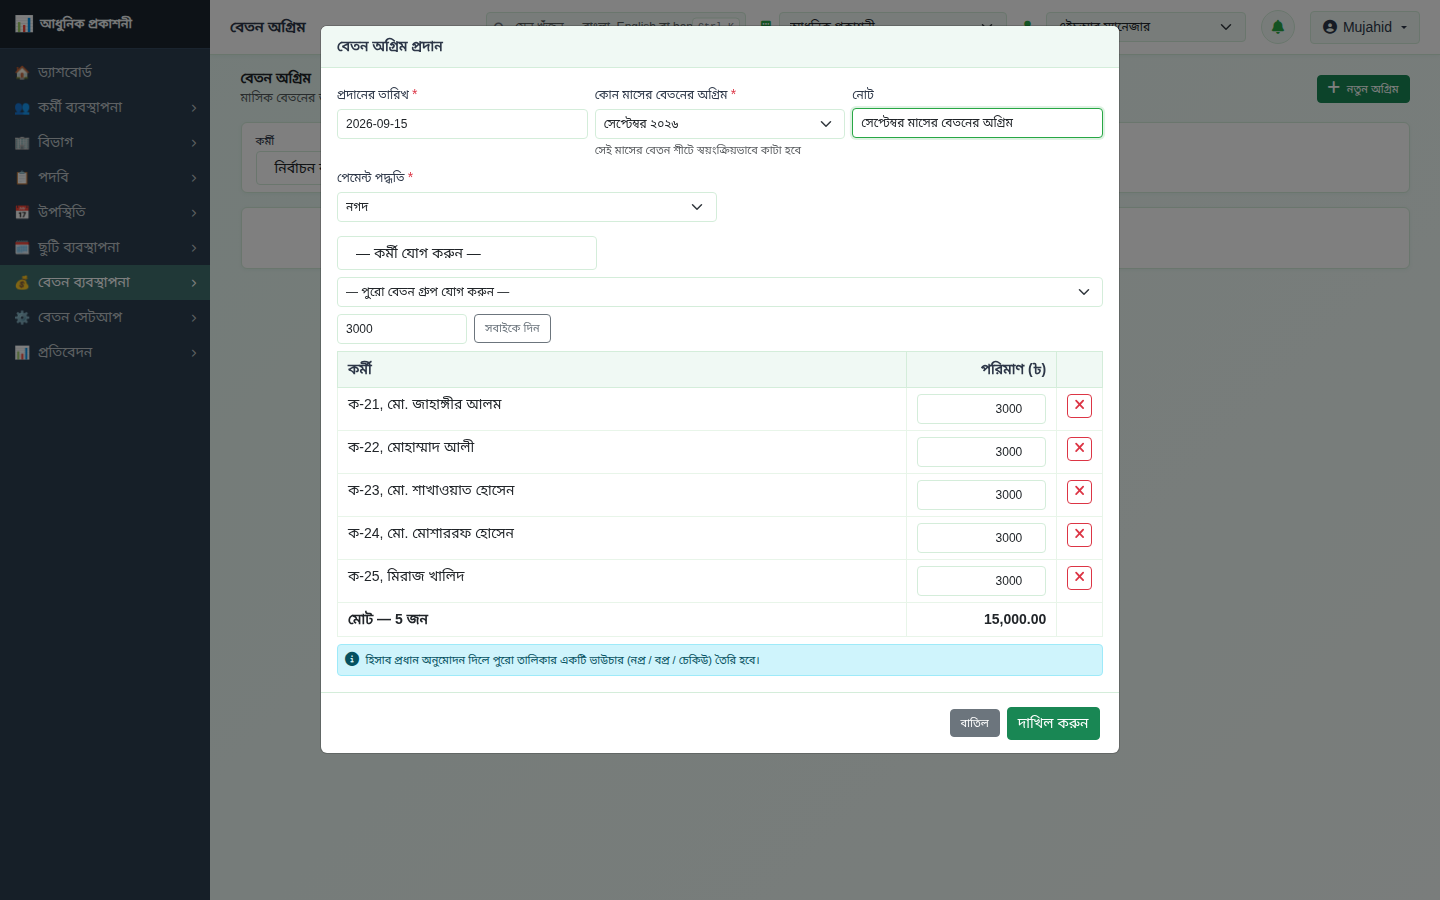Expand the ছুটি ব্যবস্থাপনা sidebar chevron
This screenshot has width=1440, height=900.
(194, 248)
